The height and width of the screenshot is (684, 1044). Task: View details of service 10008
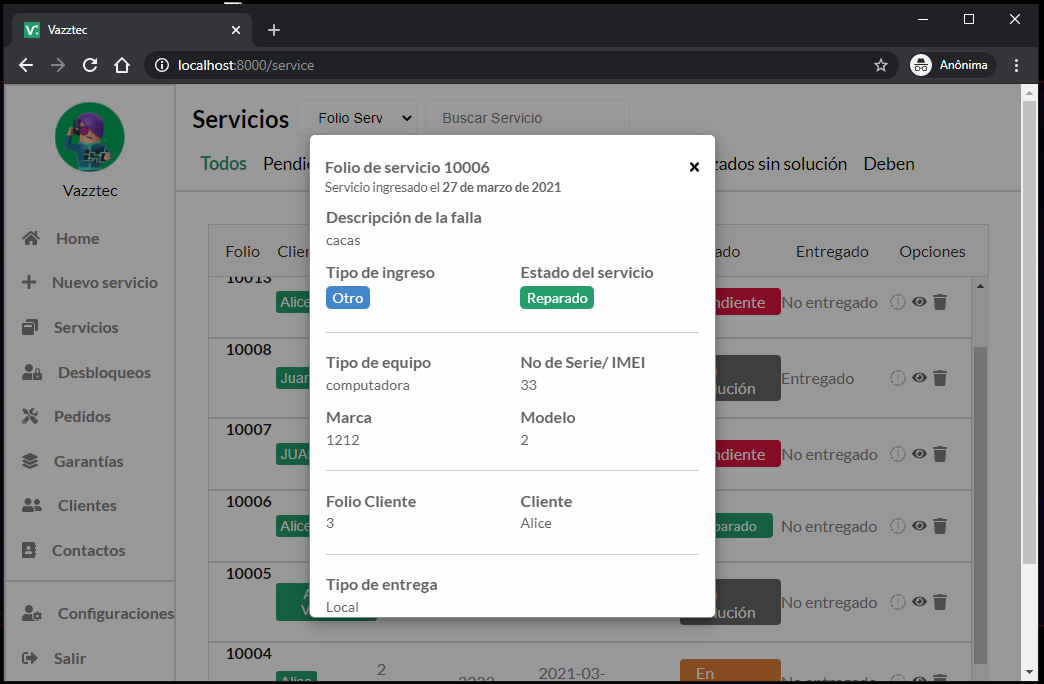tap(919, 378)
